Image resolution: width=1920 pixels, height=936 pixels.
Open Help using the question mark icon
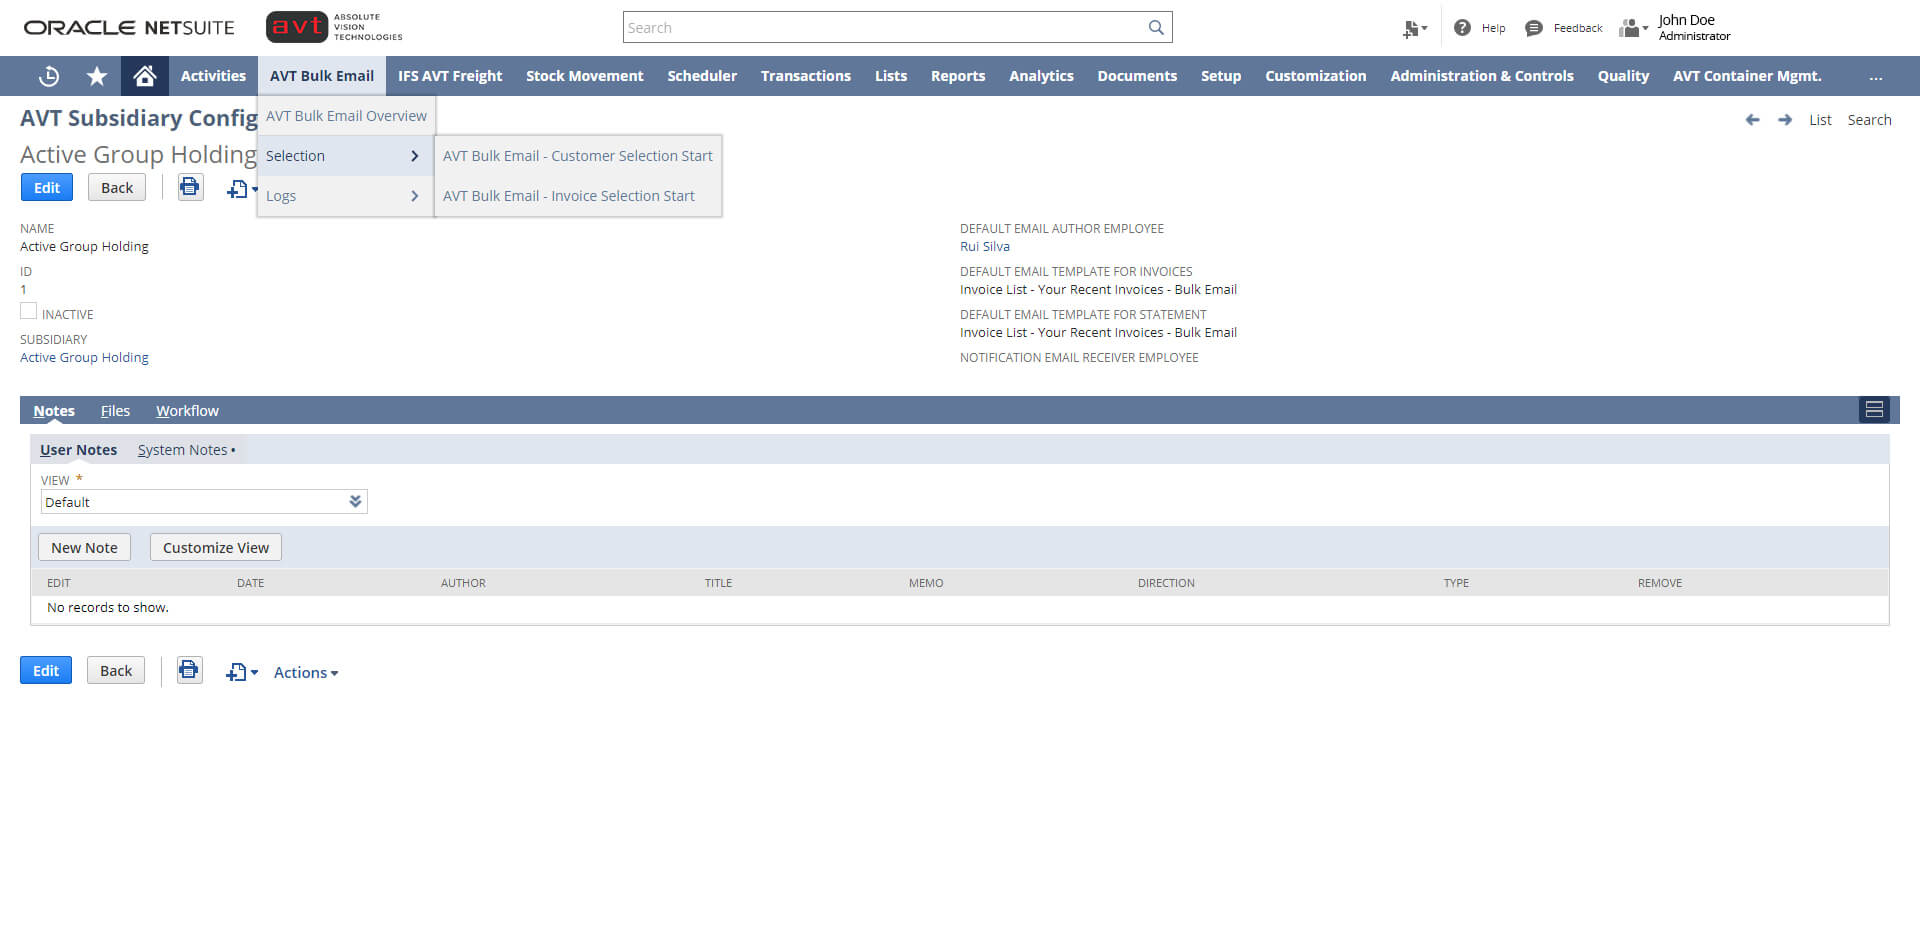click(x=1463, y=27)
